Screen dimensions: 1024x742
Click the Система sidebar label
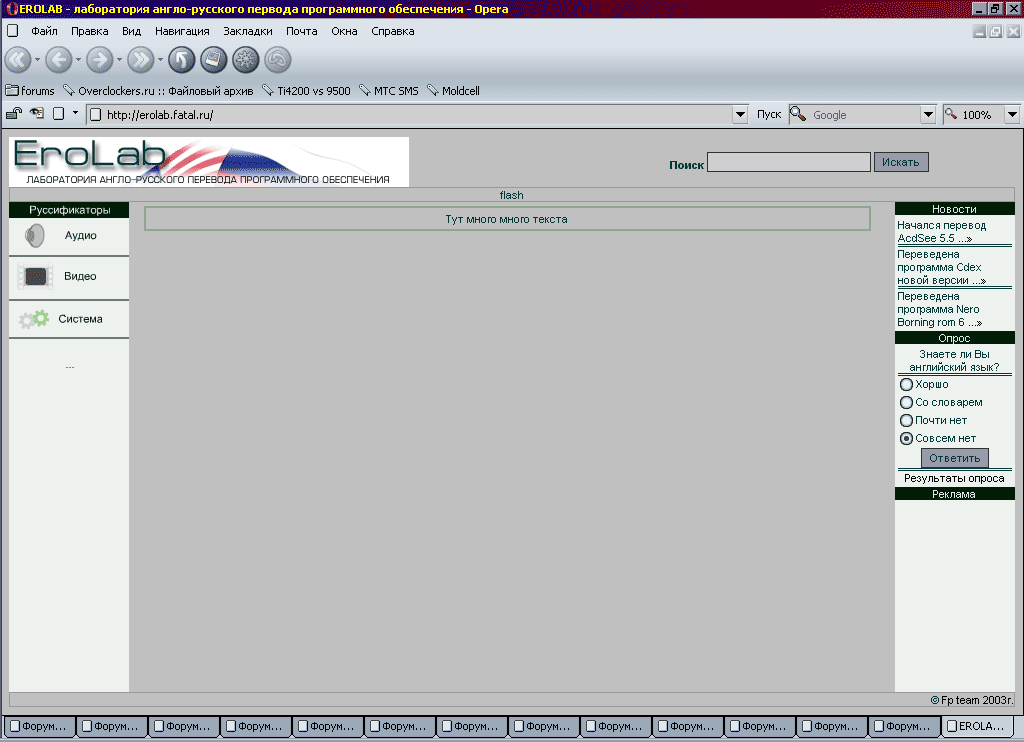(80, 319)
